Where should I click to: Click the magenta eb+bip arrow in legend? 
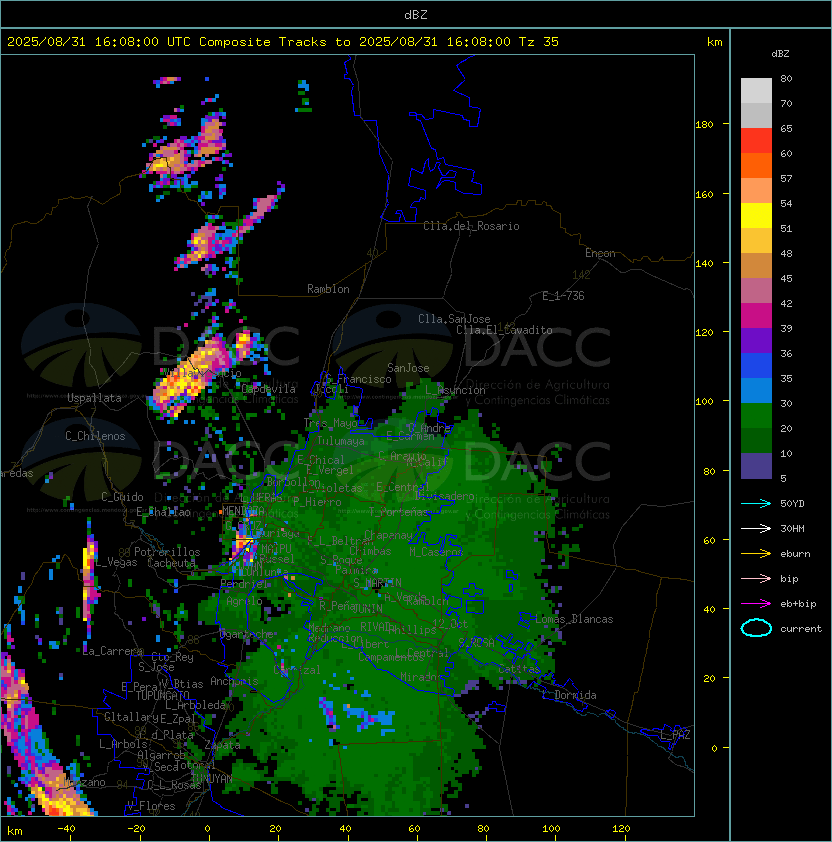[x=756, y=604]
